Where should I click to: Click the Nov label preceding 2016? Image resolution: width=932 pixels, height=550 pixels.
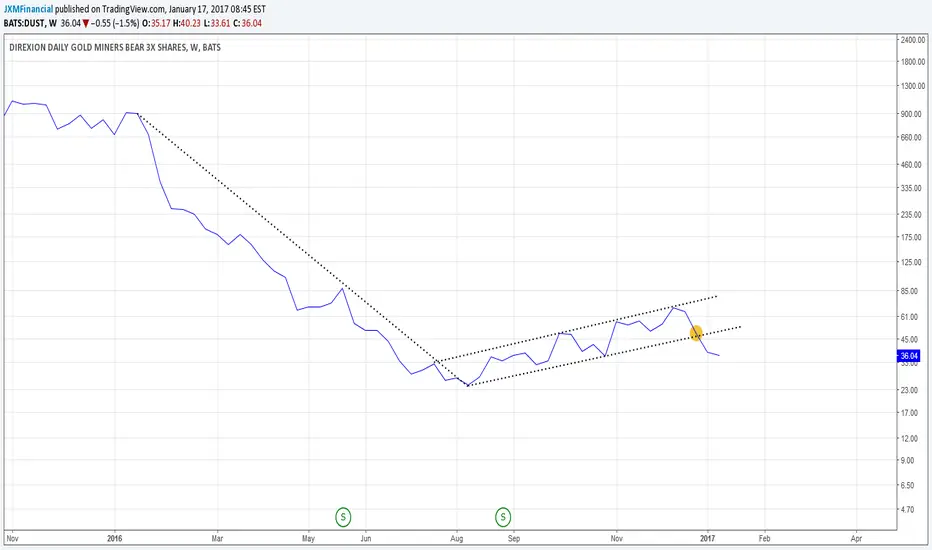pos(12,539)
